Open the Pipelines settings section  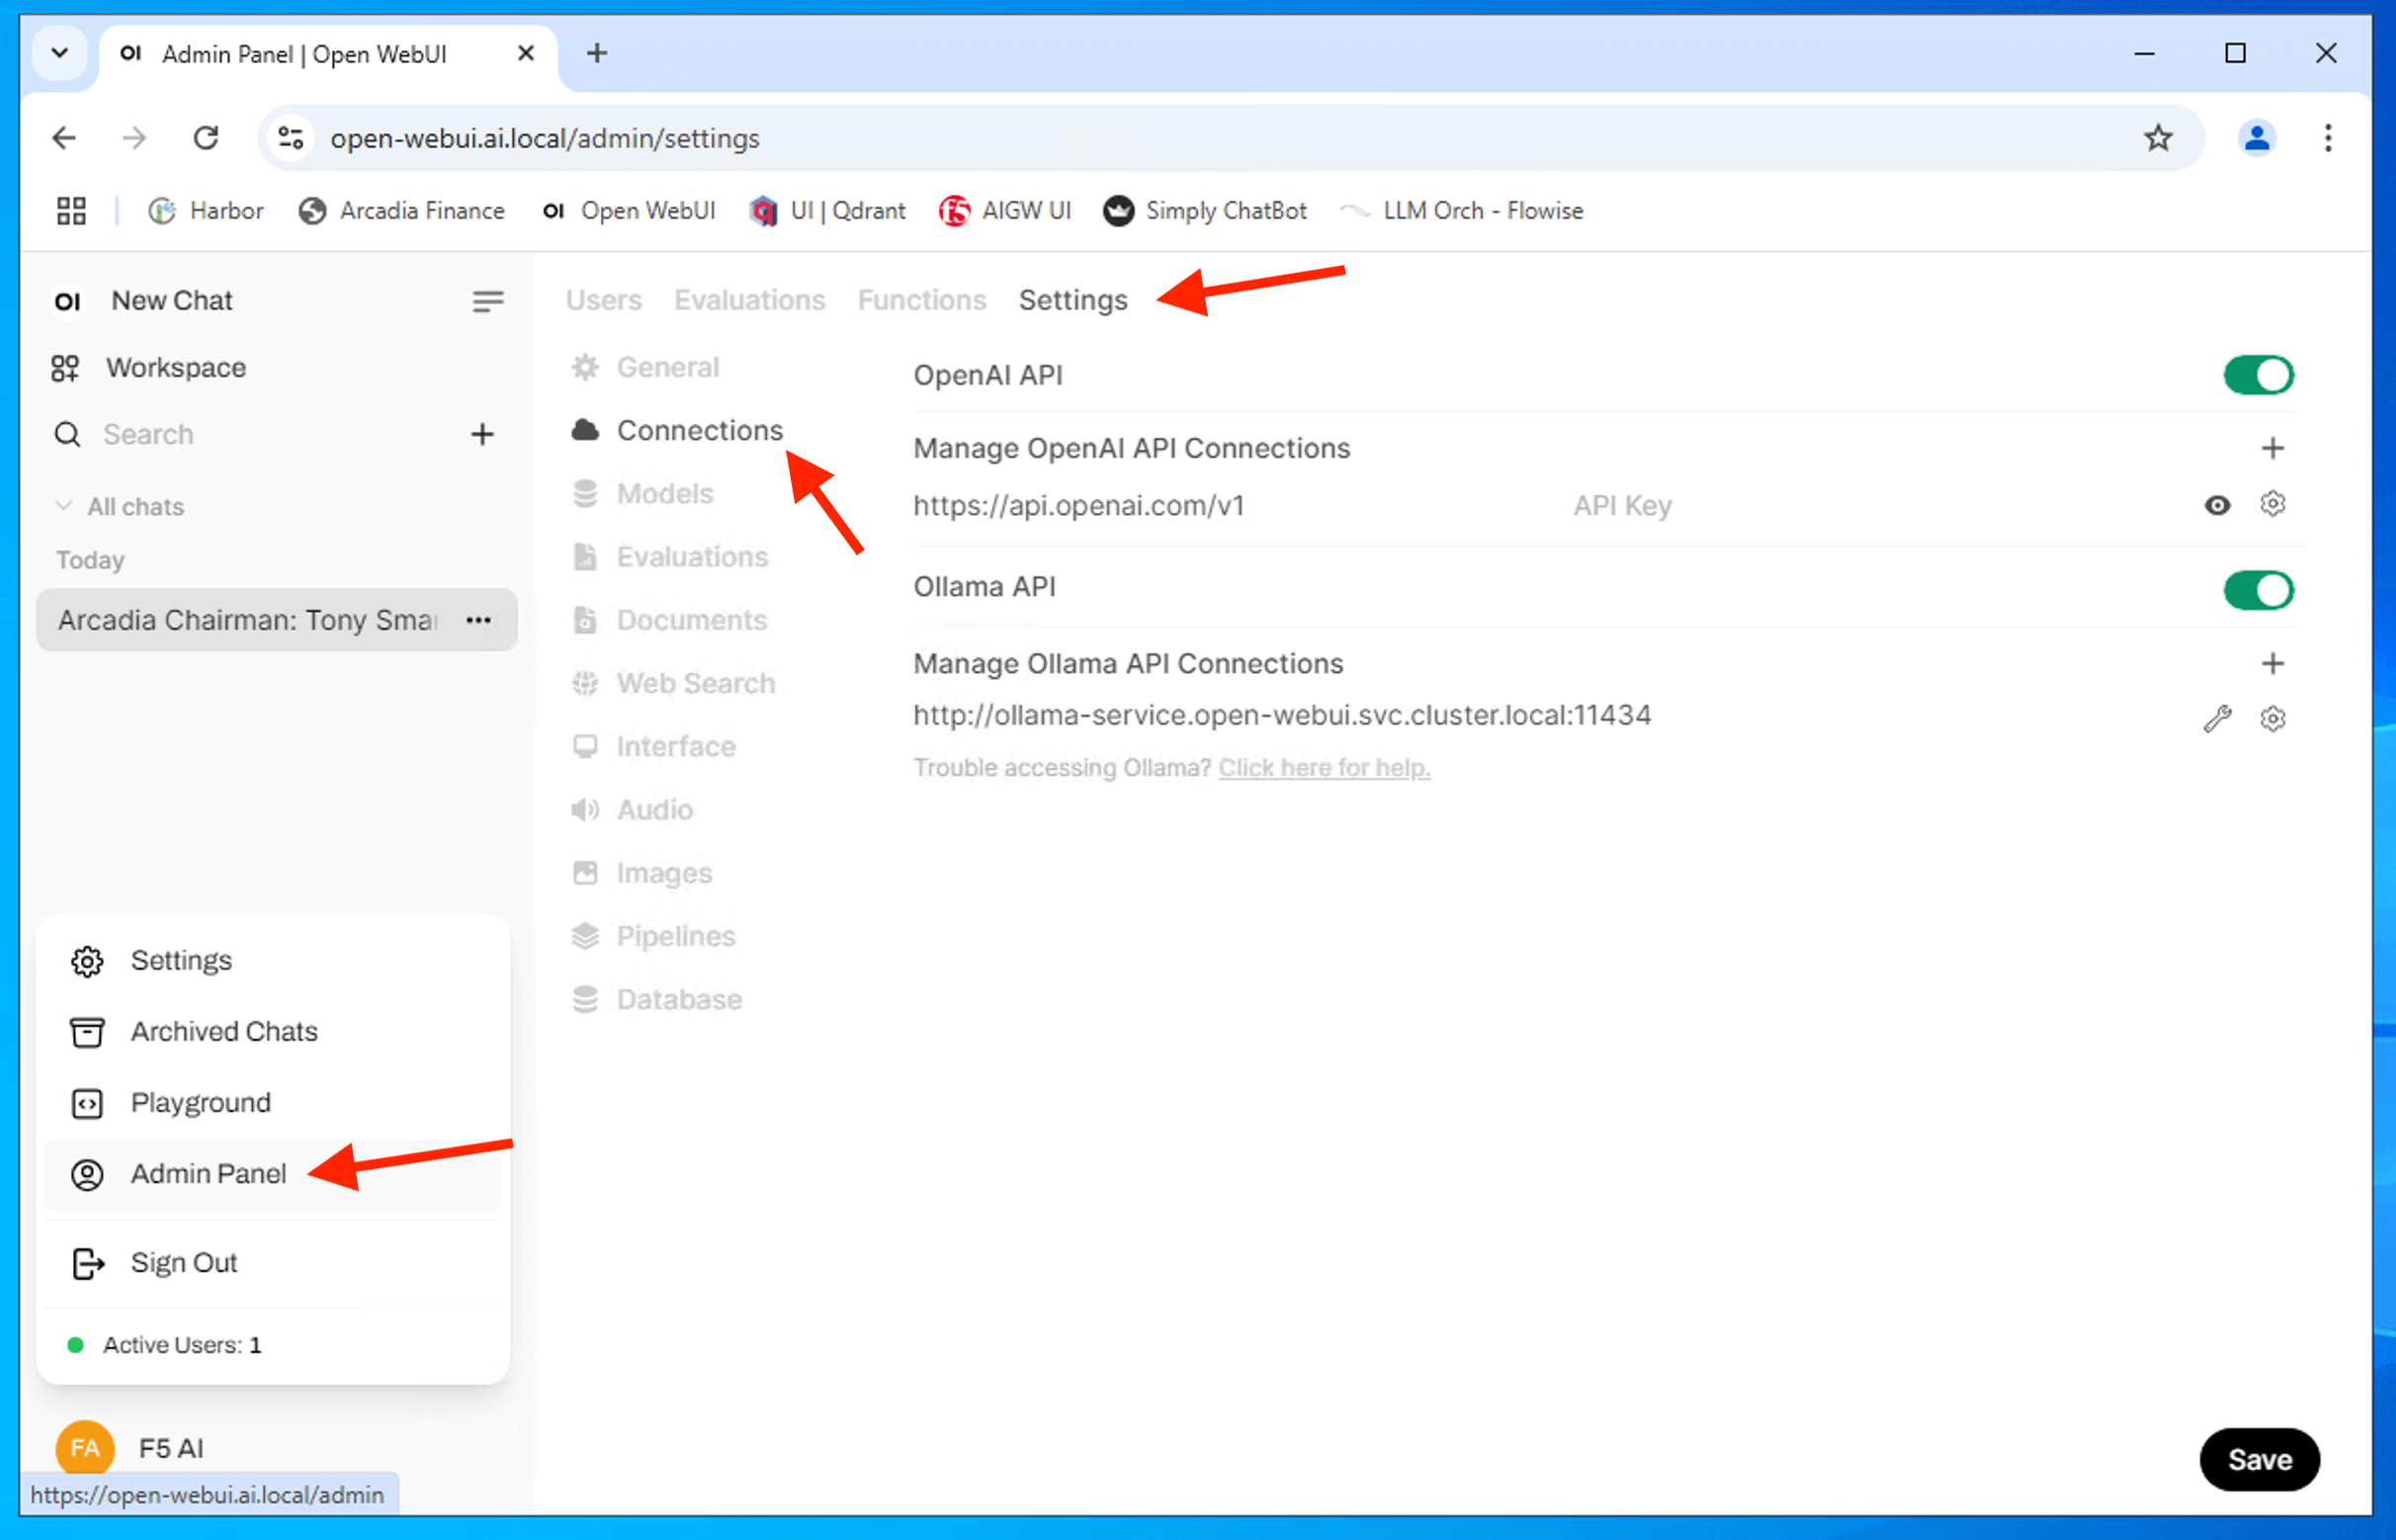[675, 936]
